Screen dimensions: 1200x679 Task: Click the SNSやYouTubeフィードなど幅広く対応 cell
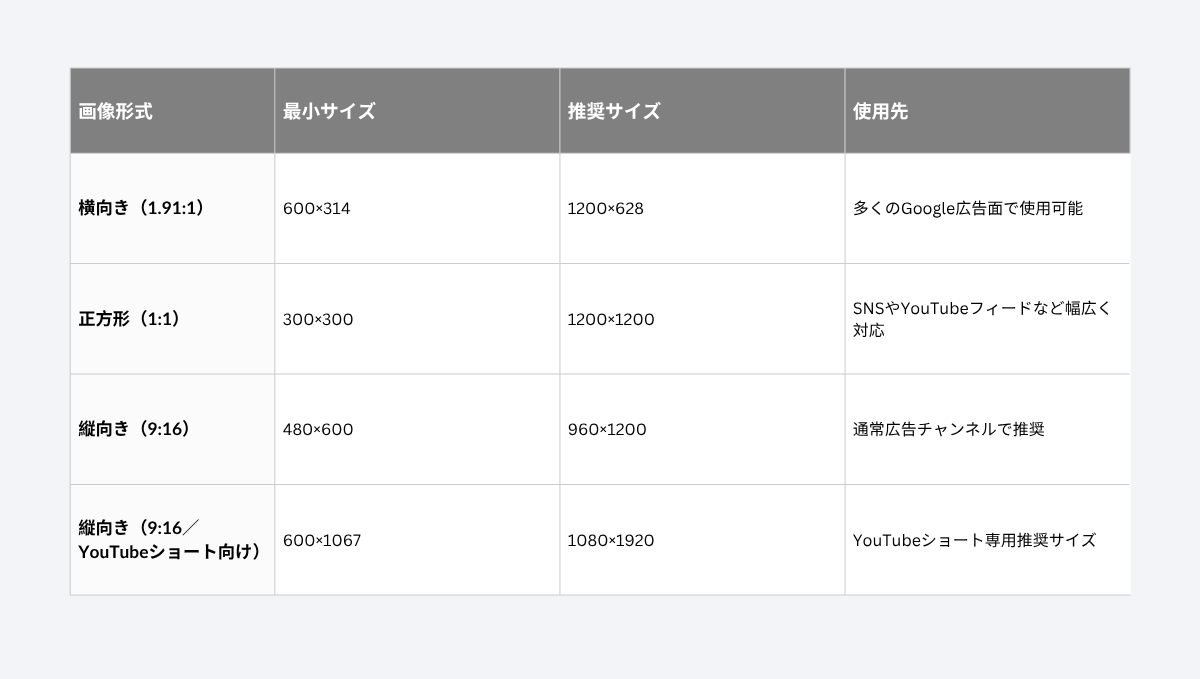[x=987, y=319]
